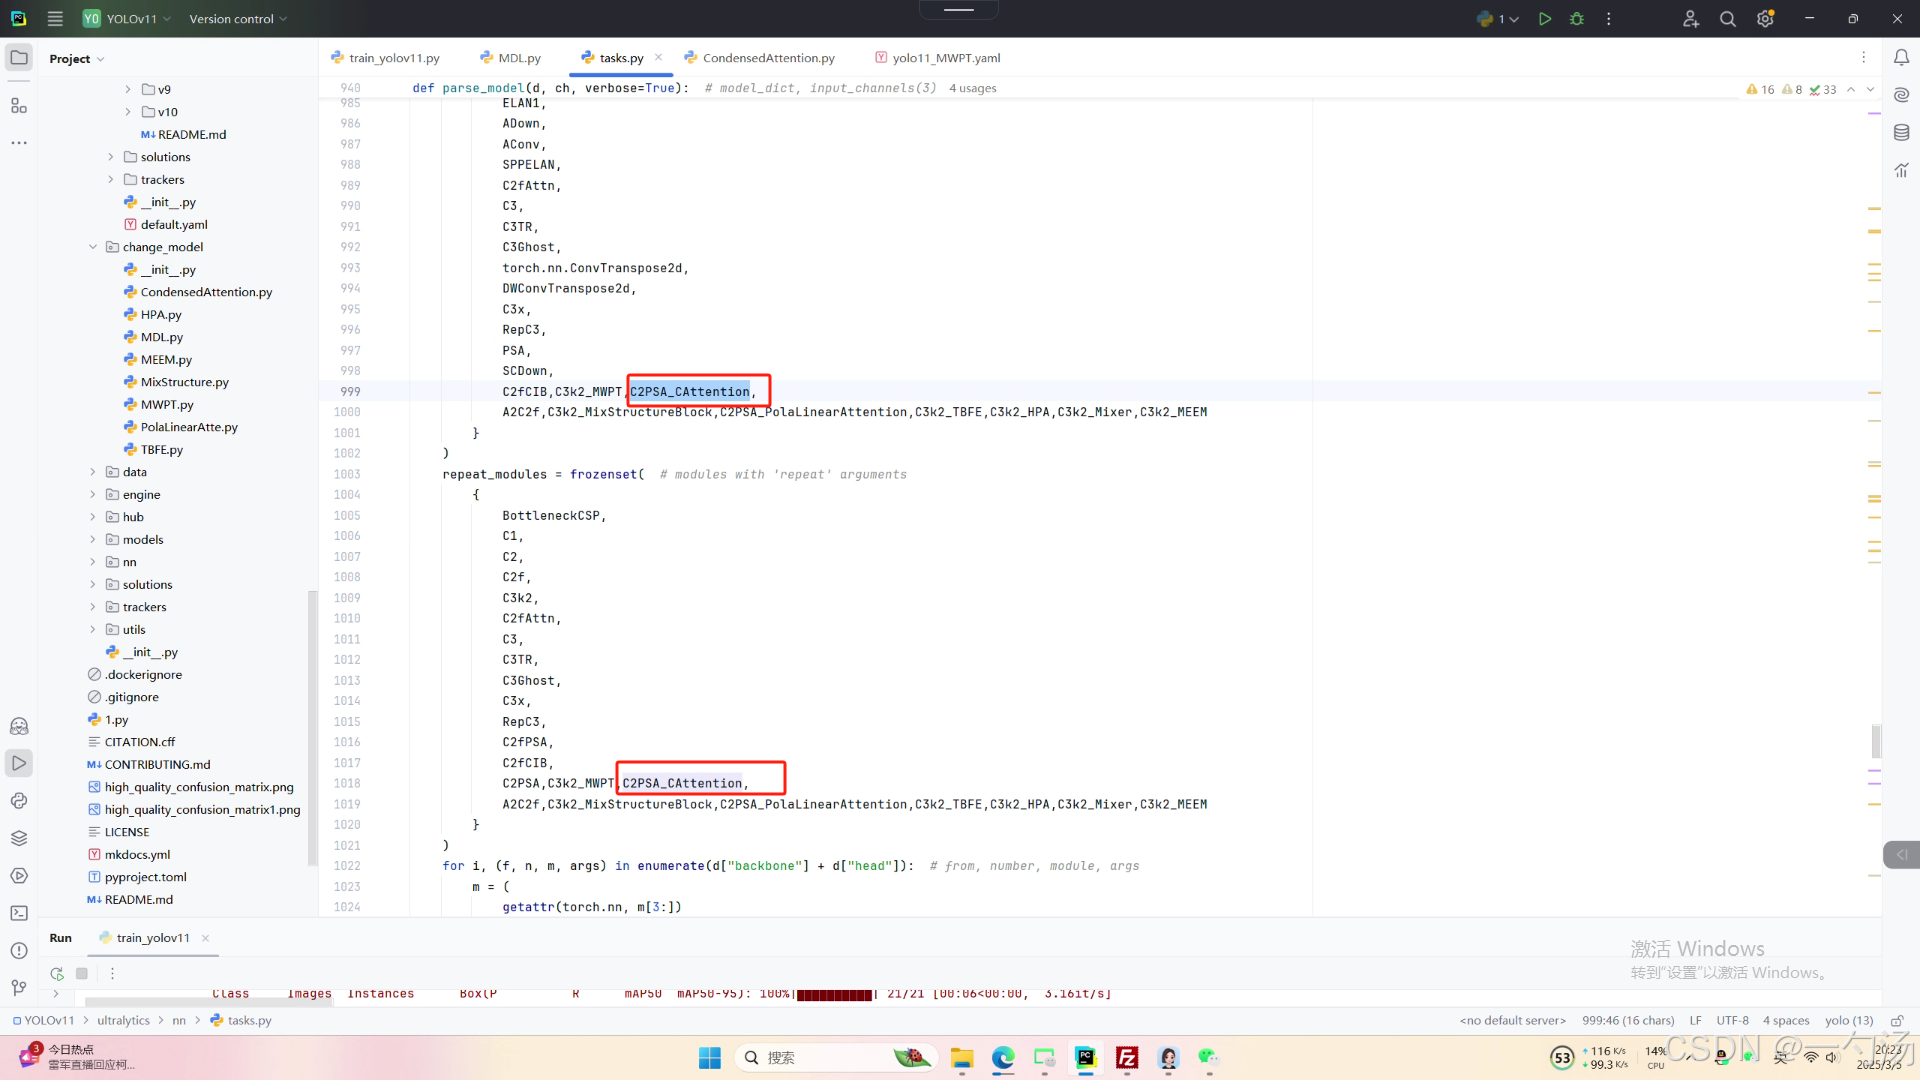Open the Python Packages tool window
Image resolution: width=1920 pixels, height=1080 pixels.
19,838
